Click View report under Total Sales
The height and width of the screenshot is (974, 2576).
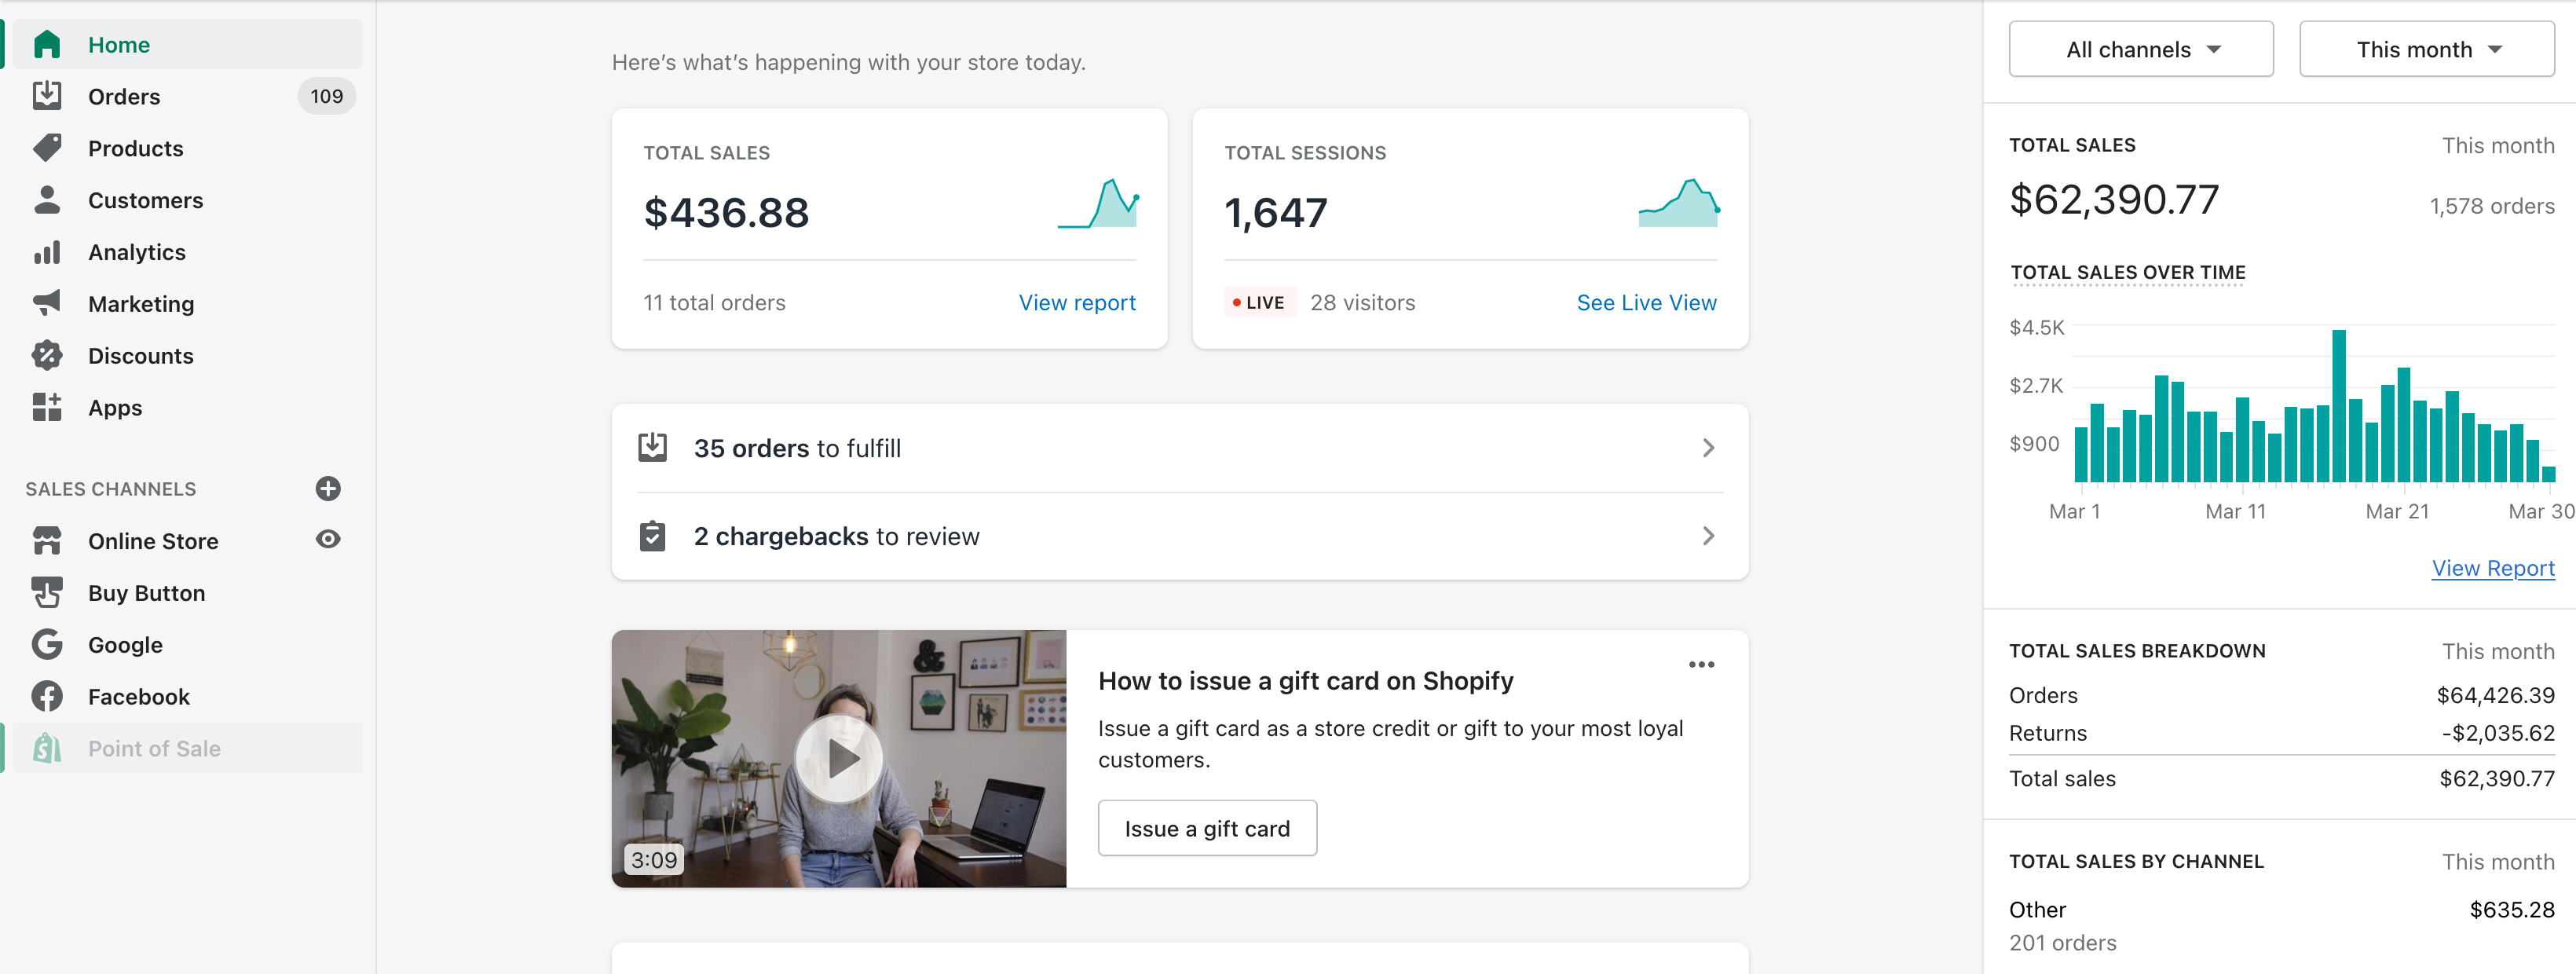[x=1077, y=303]
